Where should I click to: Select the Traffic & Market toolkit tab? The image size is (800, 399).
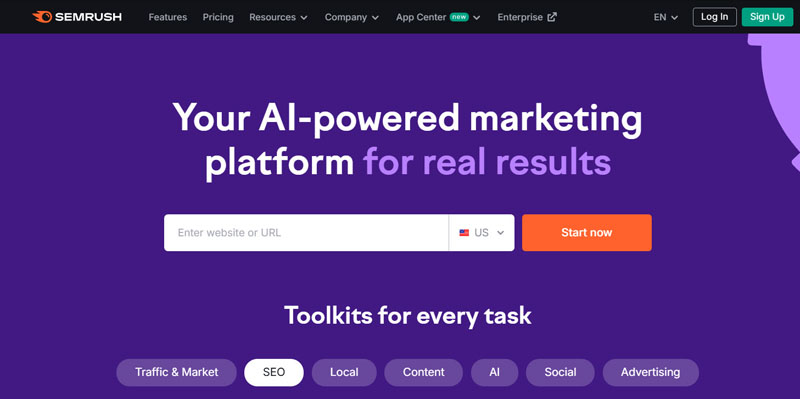pyautogui.click(x=177, y=372)
